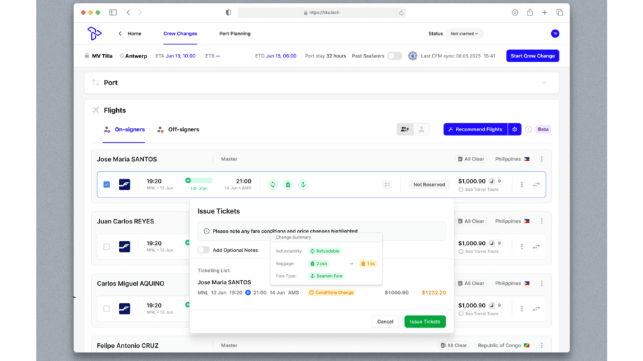
Task: Click the seat count badge in Santos row
Action: tap(495, 181)
